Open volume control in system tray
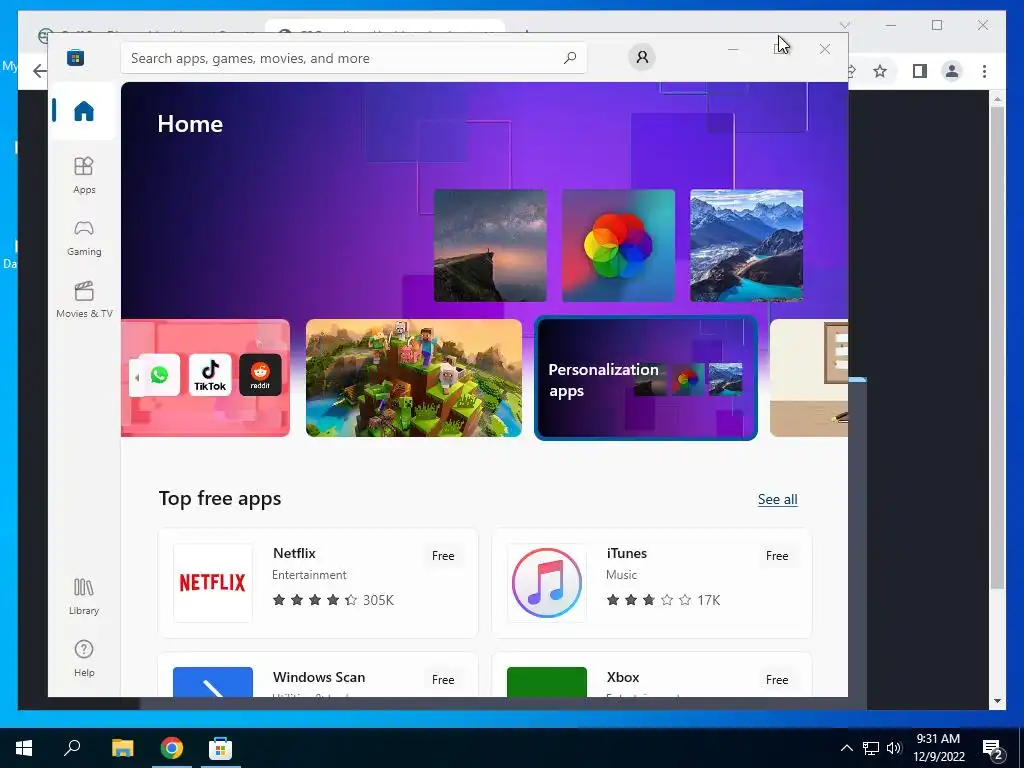Image resolution: width=1024 pixels, height=768 pixels. click(894, 748)
